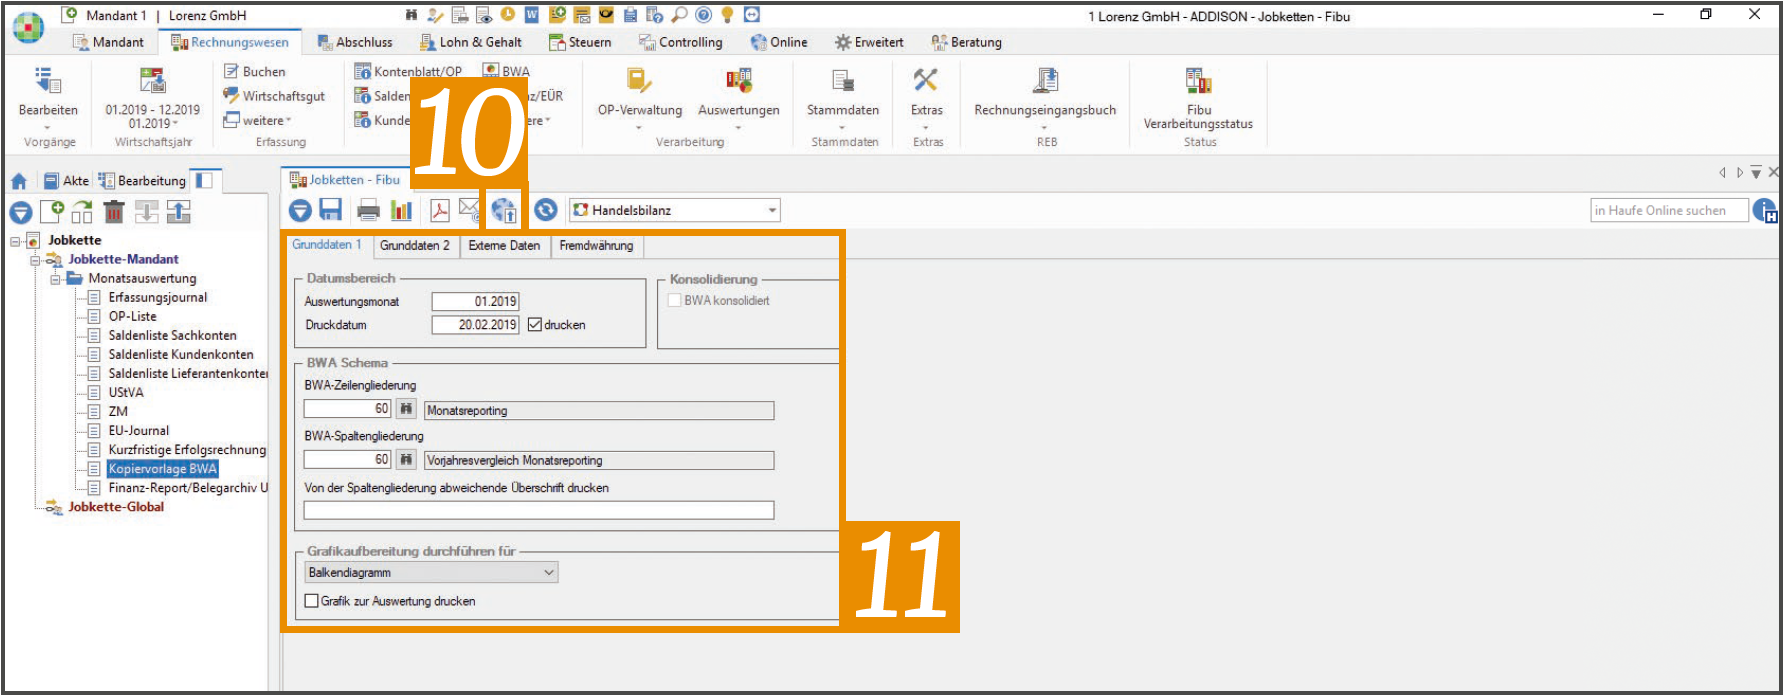Switch to the Grunddaten 2 tab
The image size is (1784, 695).
pyautogui.click(x=415, y=245)
